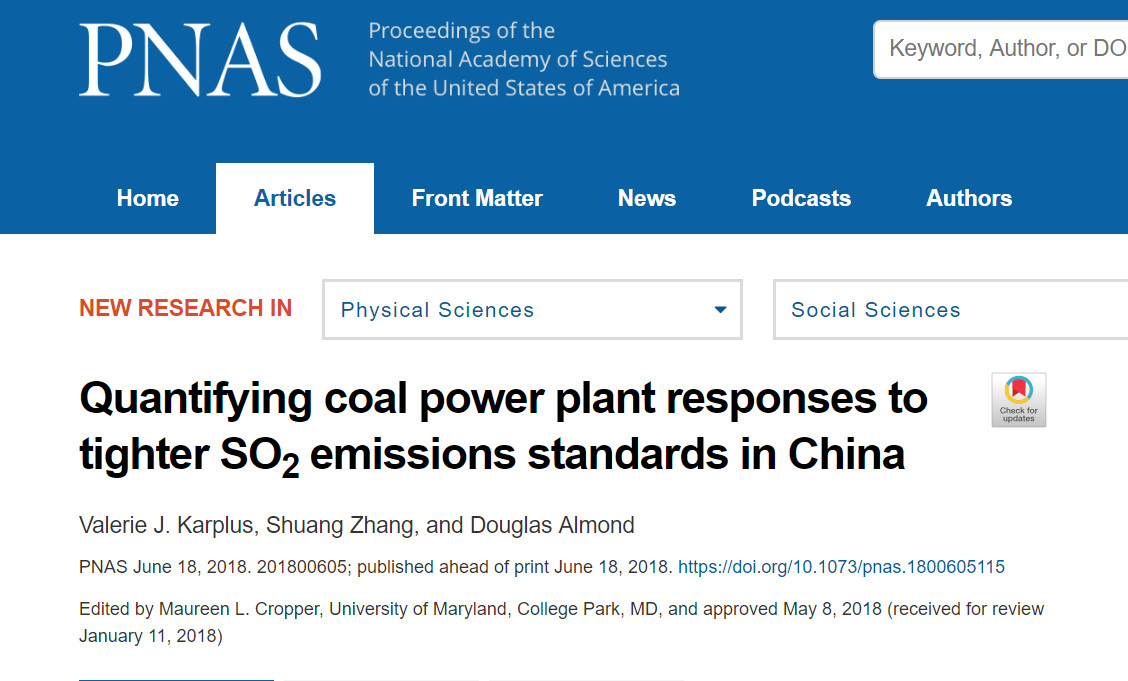Image resolution: width=1128 pixels, height=681 pixels.
Task: Click the NEW RESEARCH IN label
Action: coord(186,308)
